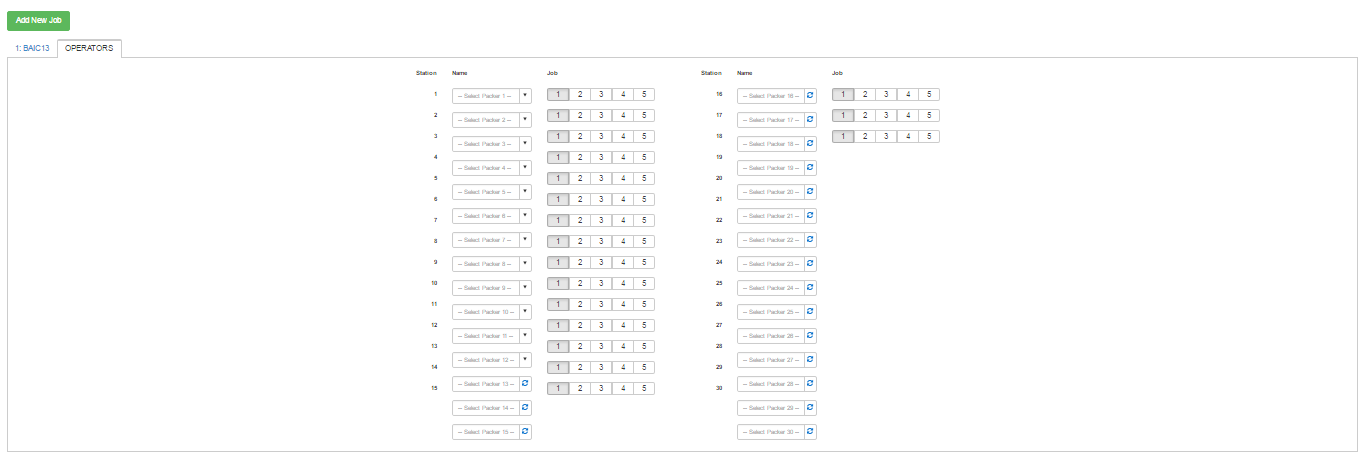The width and height of the screenshot is (1367, 475).
Task: Refresh the Select Packer 16 field
Action: [810, 96]
